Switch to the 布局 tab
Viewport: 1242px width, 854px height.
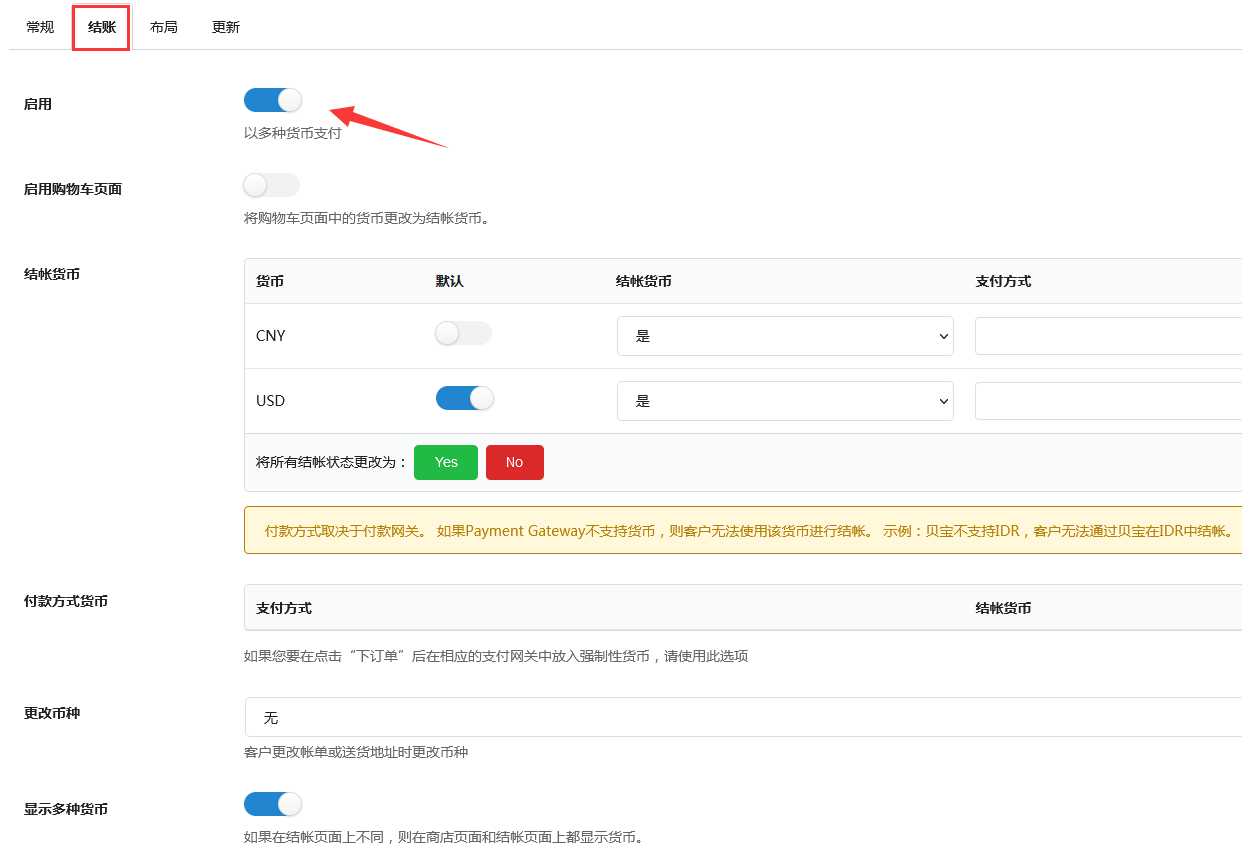pos(164,27)
